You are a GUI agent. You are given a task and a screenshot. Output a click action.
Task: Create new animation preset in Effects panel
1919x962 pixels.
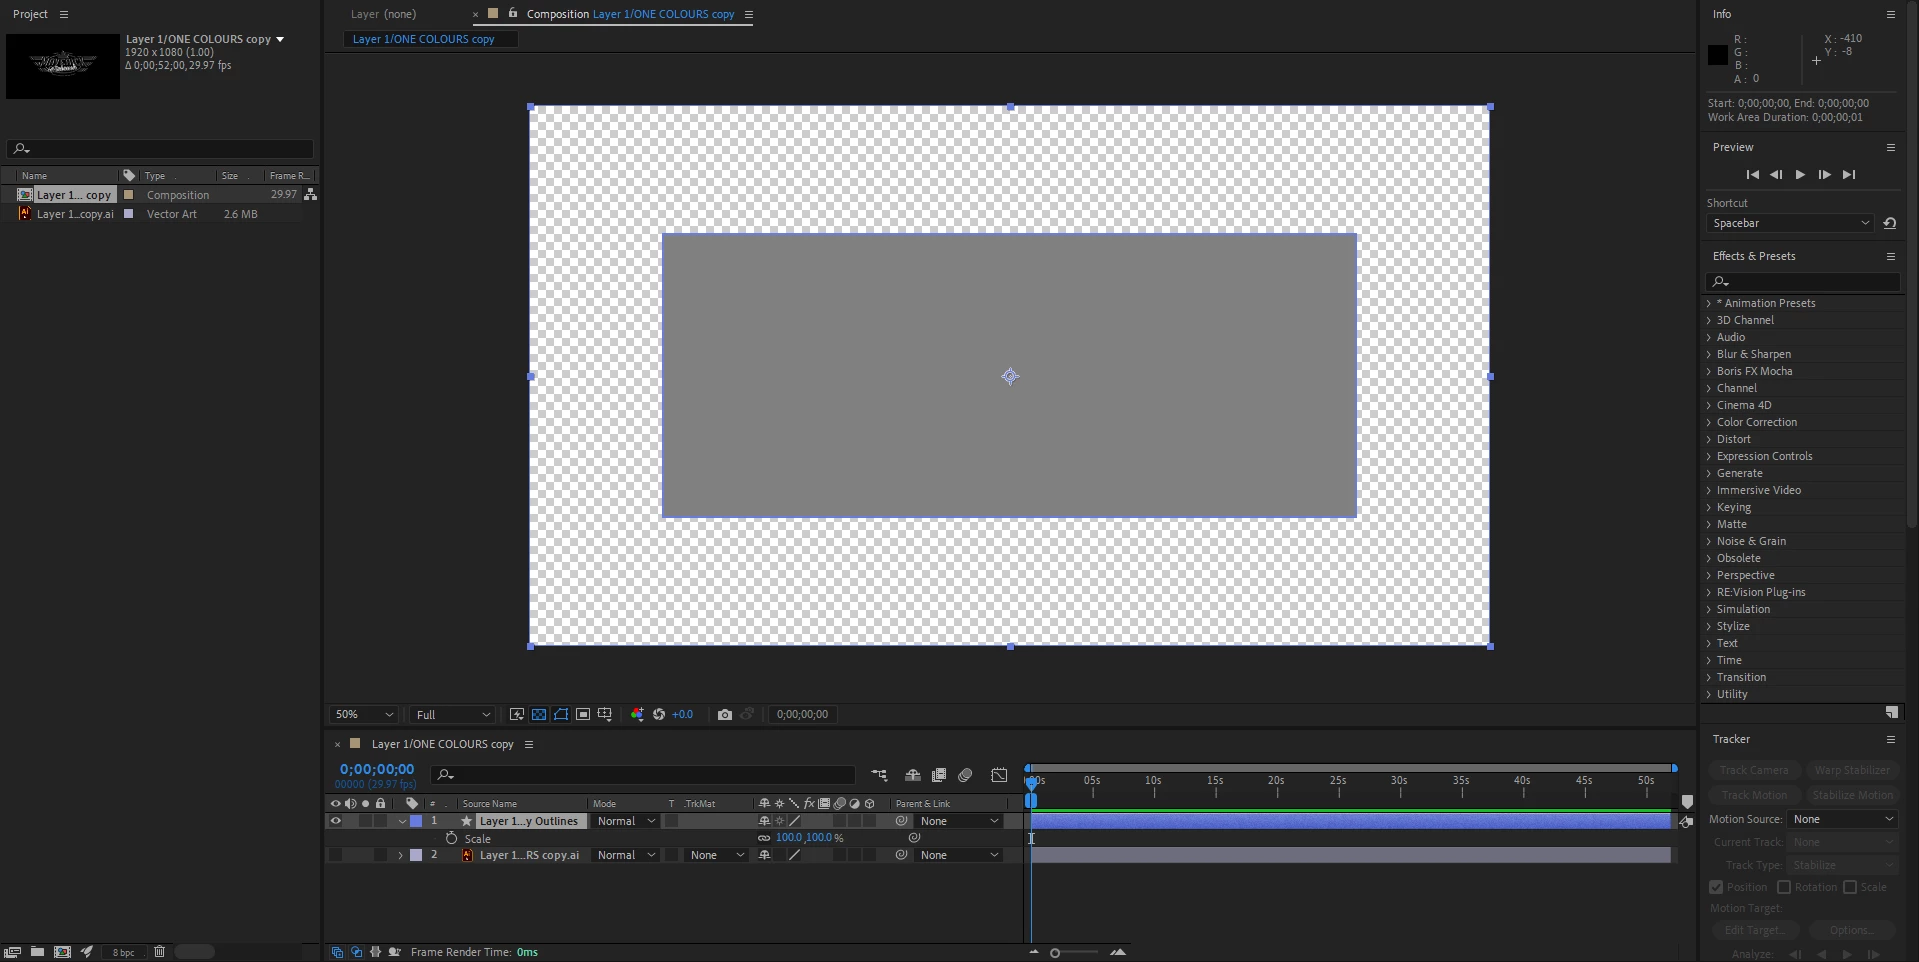point(1891,712)
